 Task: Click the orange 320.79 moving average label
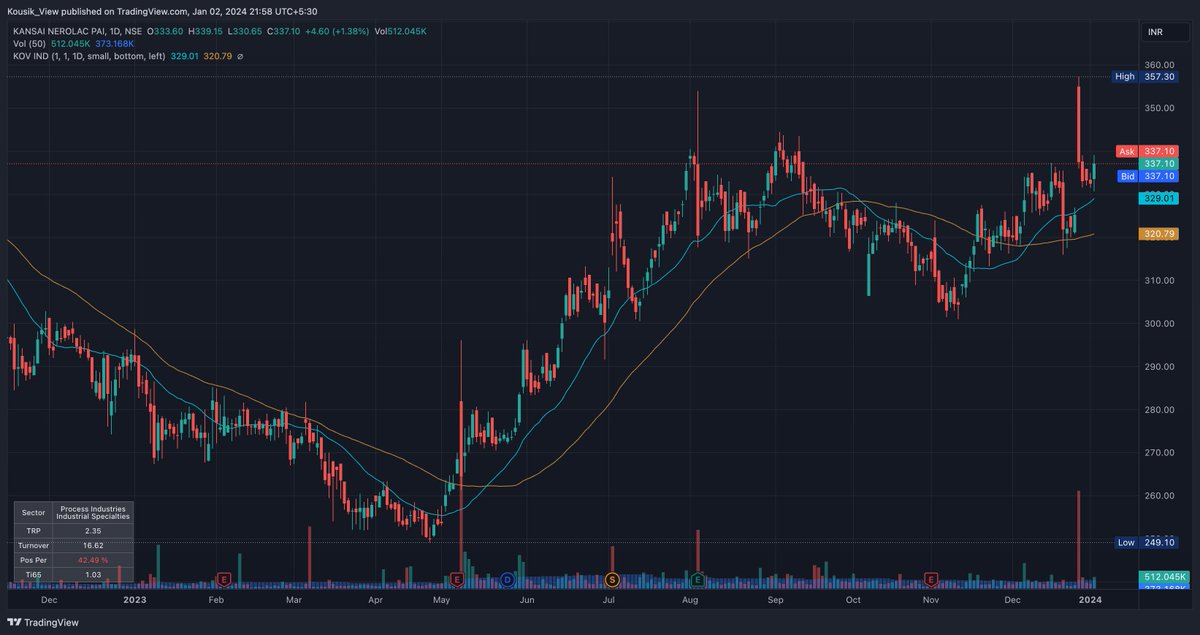coord(1159,234)
